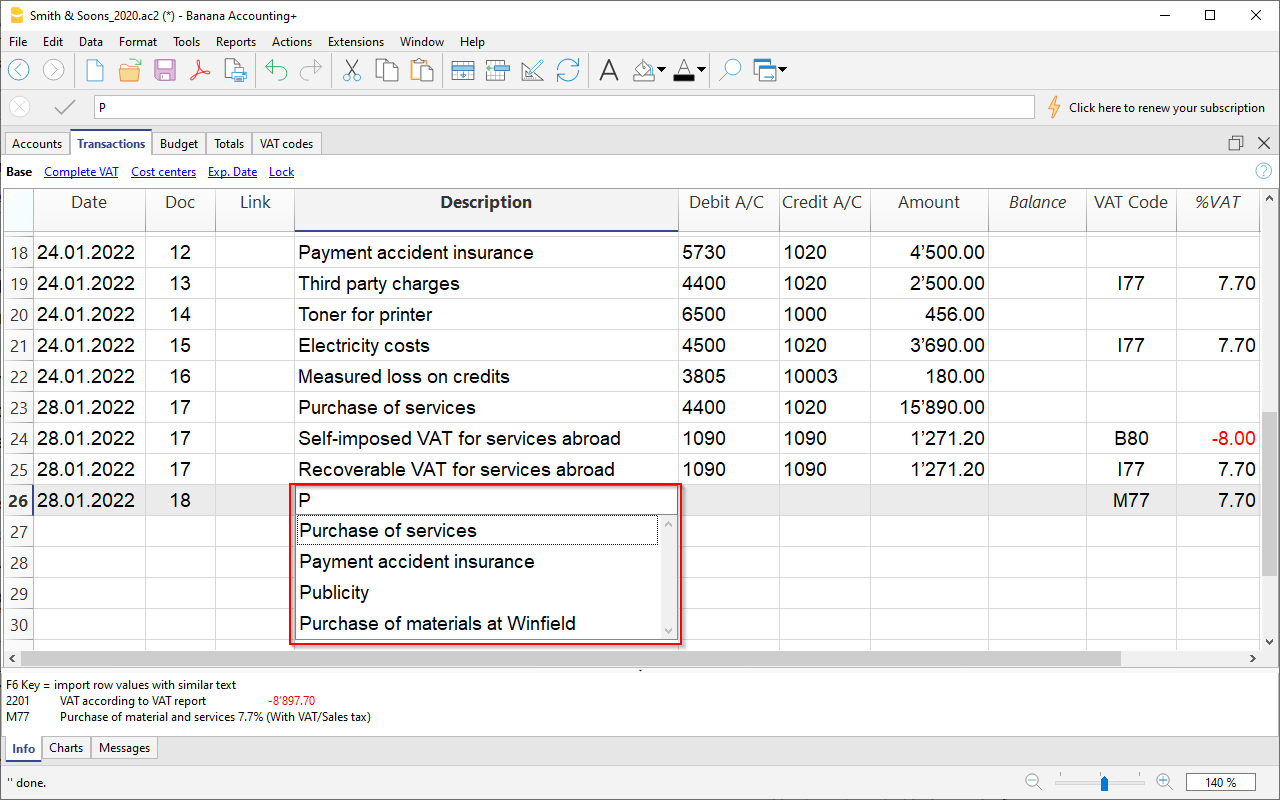Copy selection with the two-pages icon
The height and width of the screenshot is (800, 1280).
[x=387, y=70]
